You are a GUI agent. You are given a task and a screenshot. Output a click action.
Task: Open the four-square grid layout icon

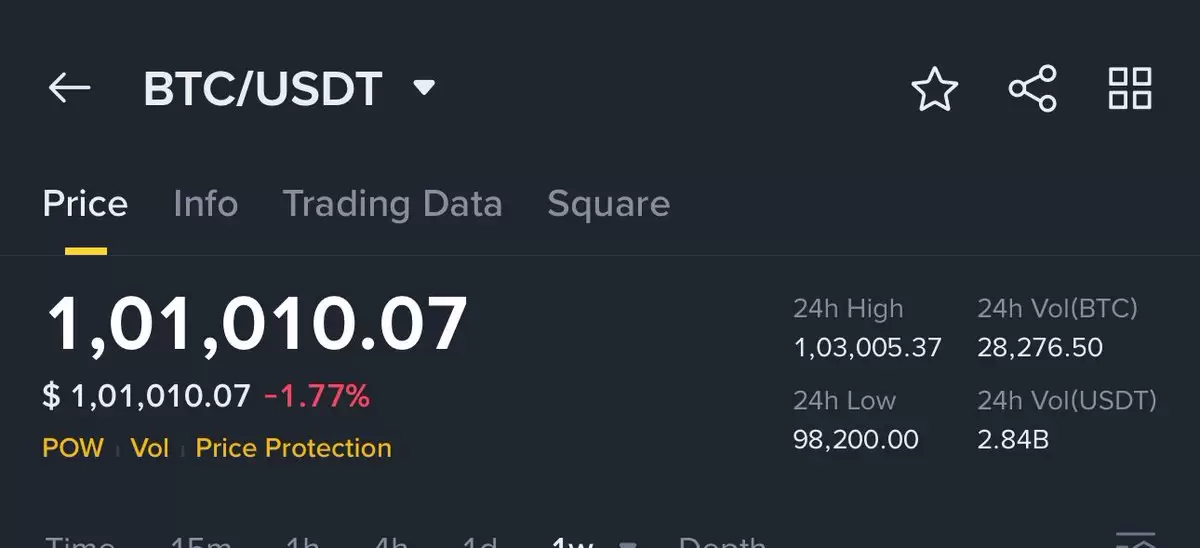coord(1130,89)
